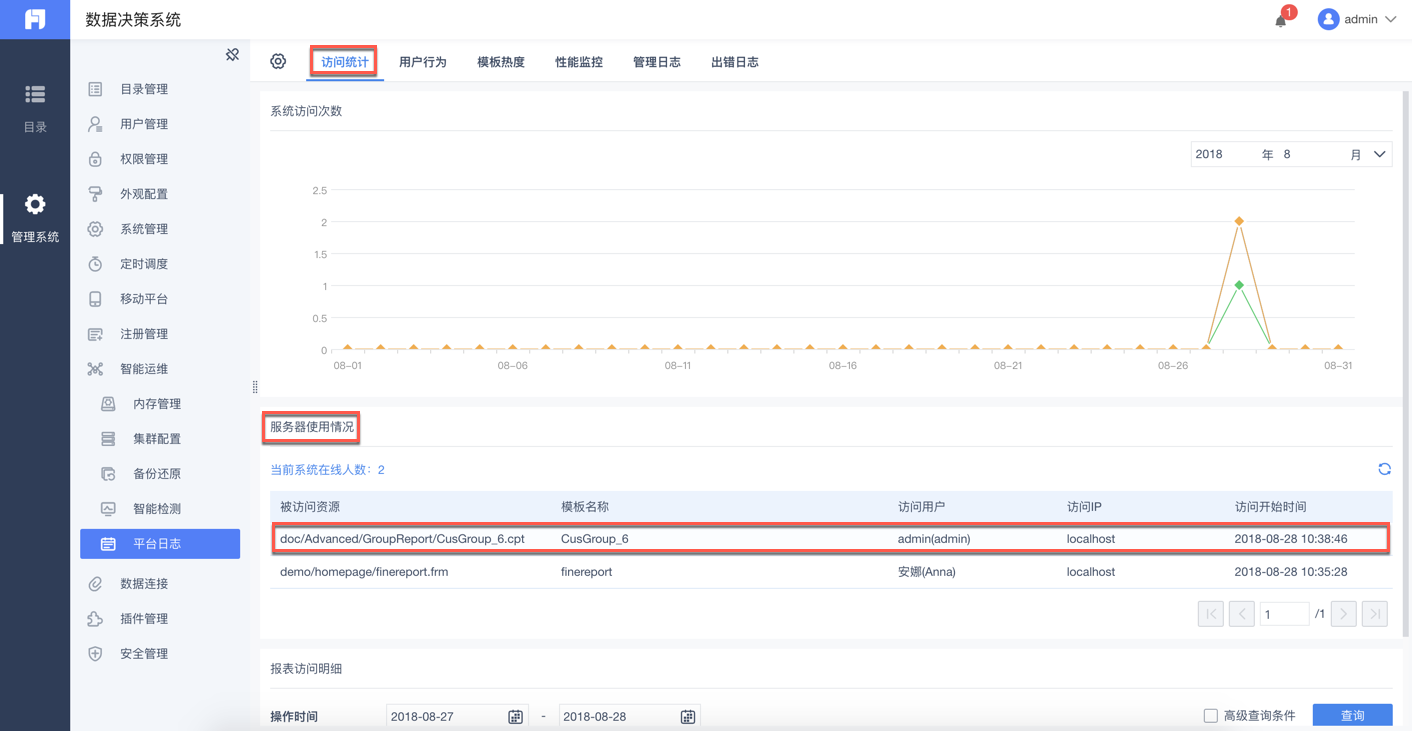The image size is (1412, 731).
Task: Go to the next page of results
Action: 1343,613
